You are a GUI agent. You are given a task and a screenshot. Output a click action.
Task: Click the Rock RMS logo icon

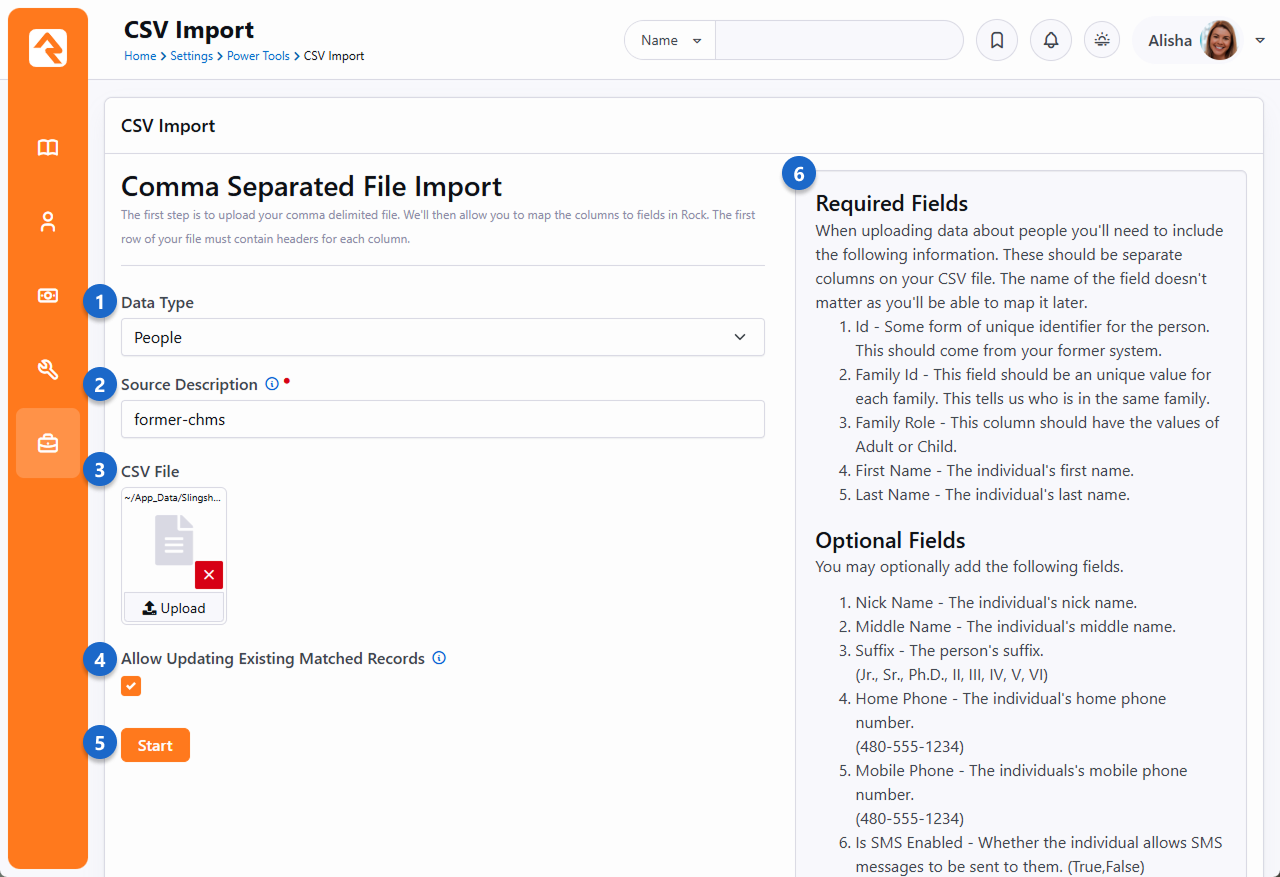pos(48,48)
